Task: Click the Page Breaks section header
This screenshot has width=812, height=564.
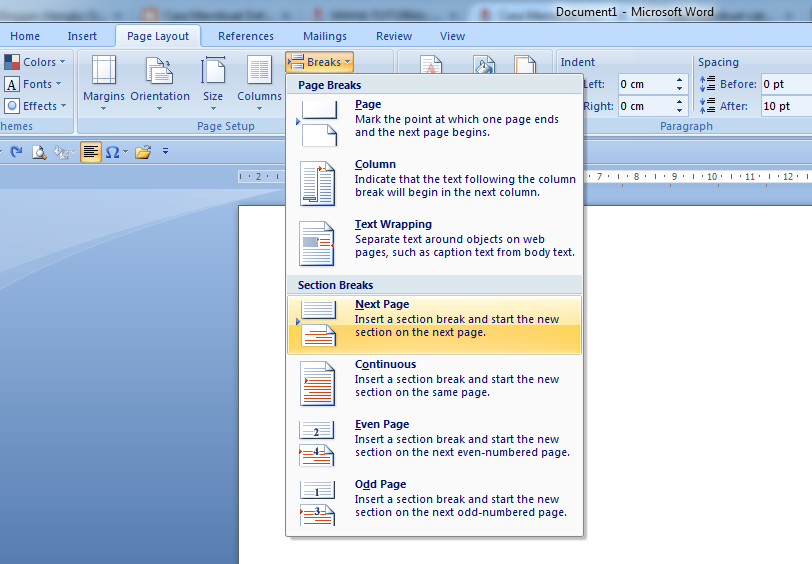Action: (434, 85)
